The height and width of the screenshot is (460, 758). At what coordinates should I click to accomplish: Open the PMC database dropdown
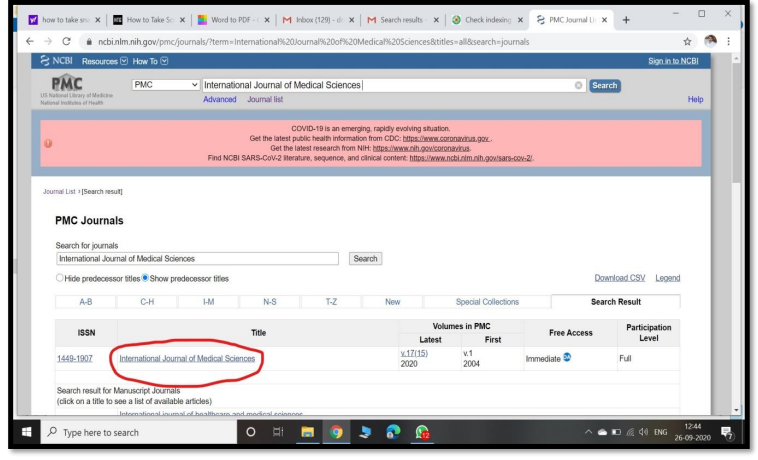pyautogui.click(x=165, y=85)
